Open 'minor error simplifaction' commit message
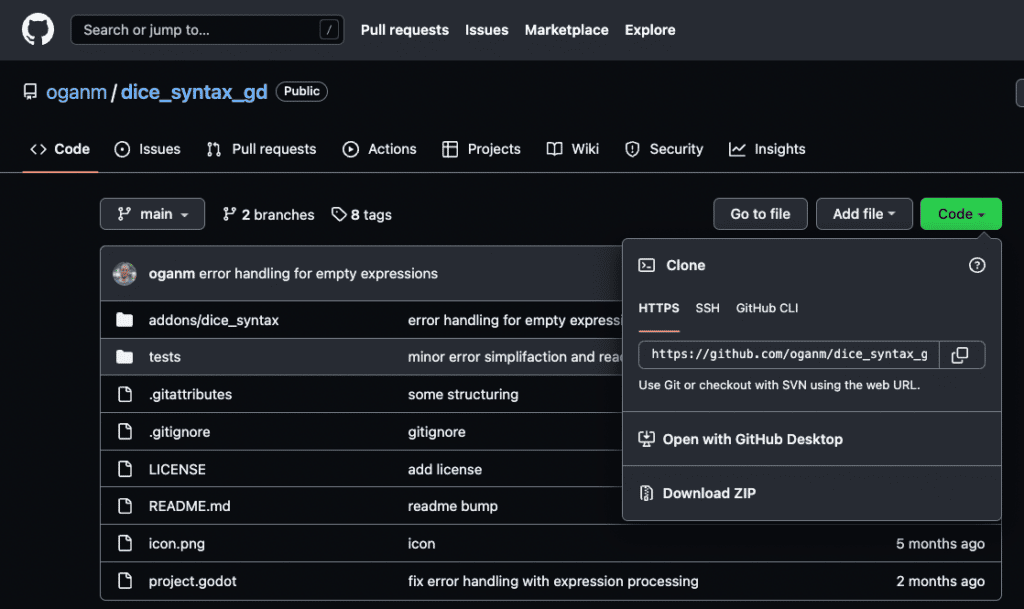Image resolution: width=1024 pixels, height=609 pixels. pos(515,357)
